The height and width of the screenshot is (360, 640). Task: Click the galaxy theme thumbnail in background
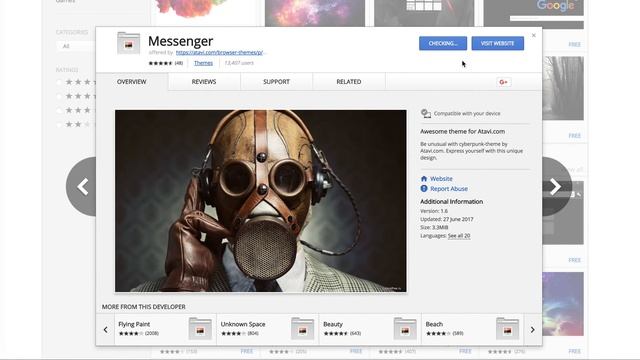(315, 13)
